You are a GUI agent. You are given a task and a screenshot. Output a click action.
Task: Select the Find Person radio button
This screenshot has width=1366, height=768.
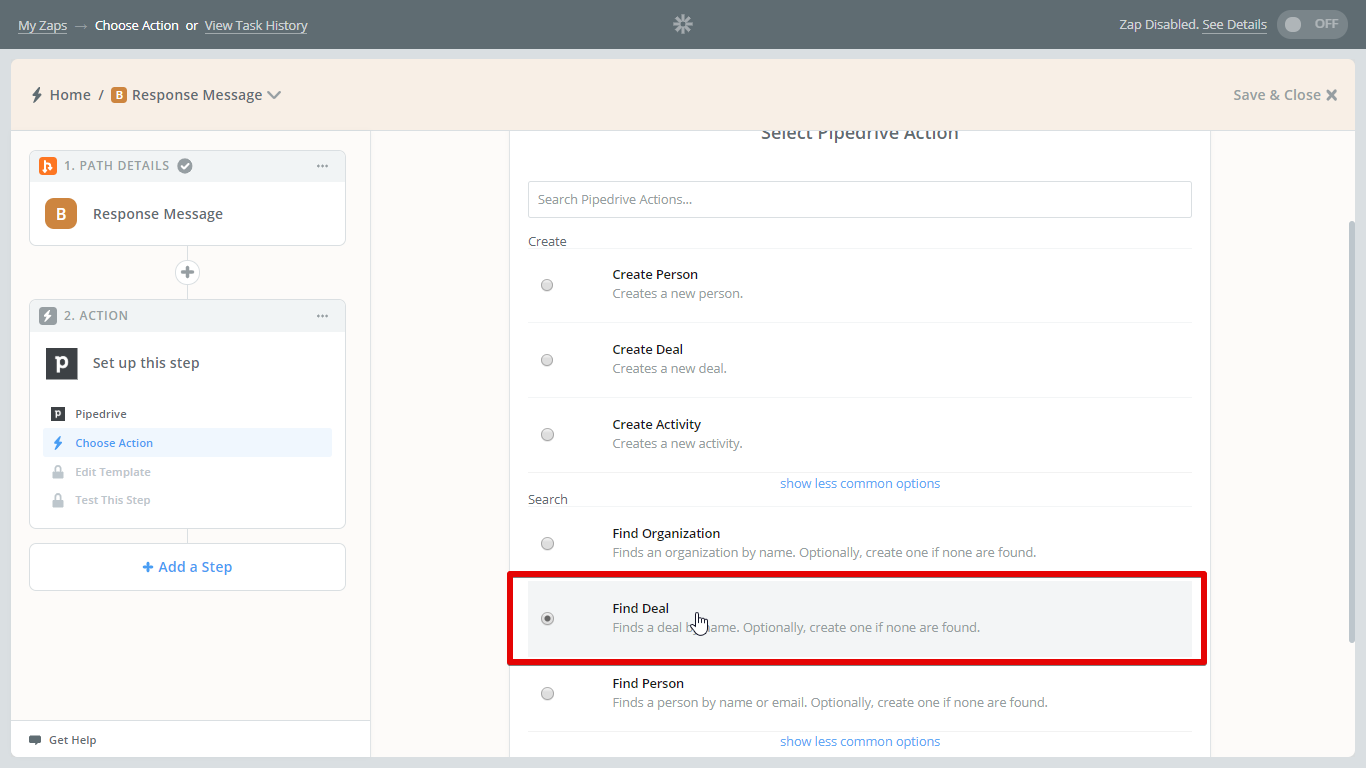[547, 694]
